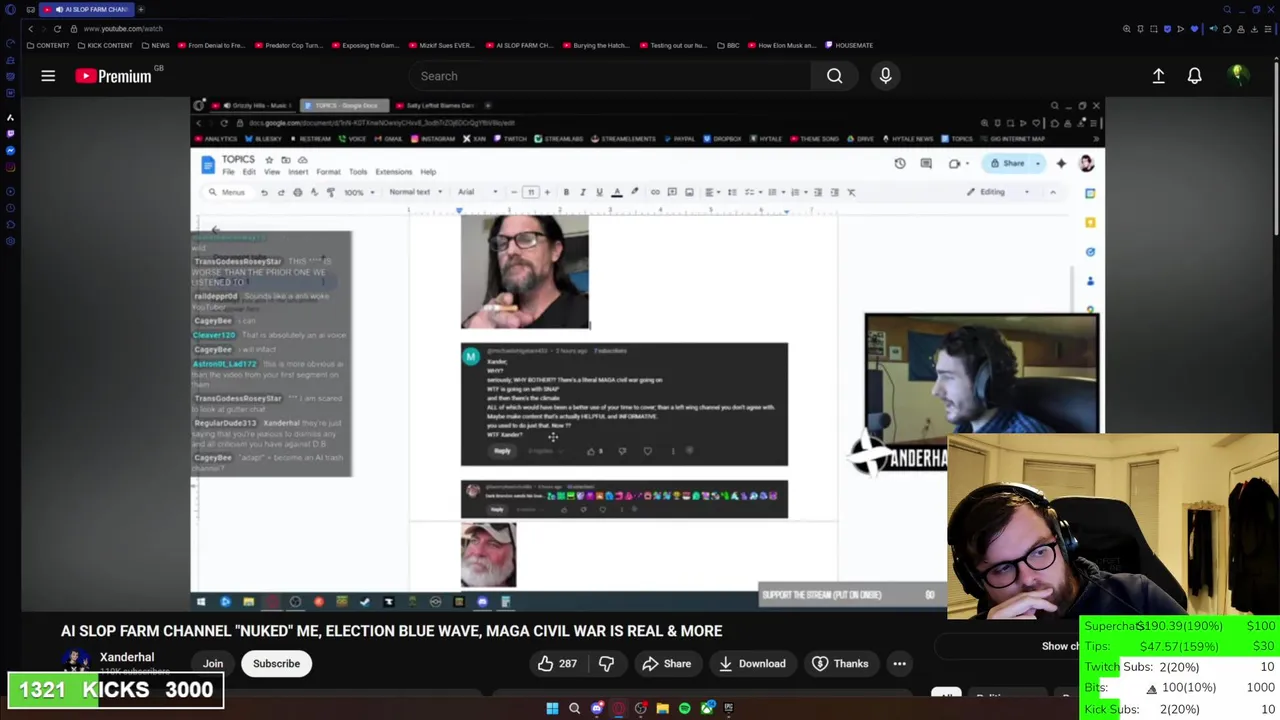Open 'Exposing the Gam...' bookmark
The width and height of the screenshot is (1280, 720).
364,45
